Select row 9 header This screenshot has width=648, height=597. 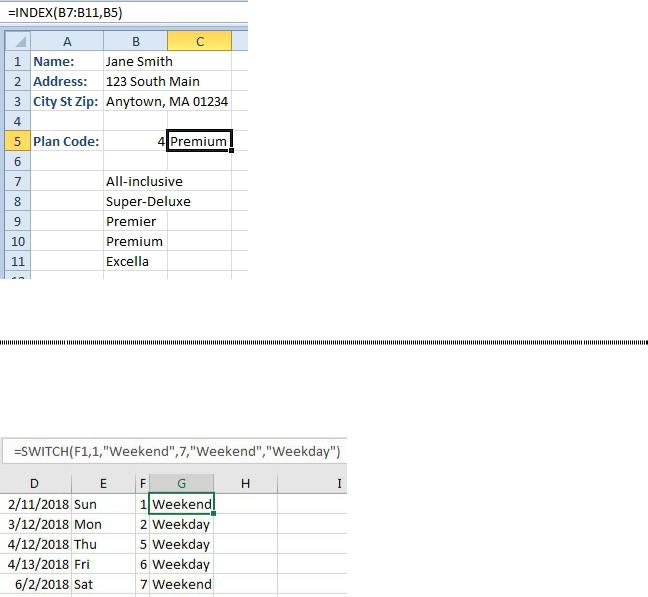point(17,221)
